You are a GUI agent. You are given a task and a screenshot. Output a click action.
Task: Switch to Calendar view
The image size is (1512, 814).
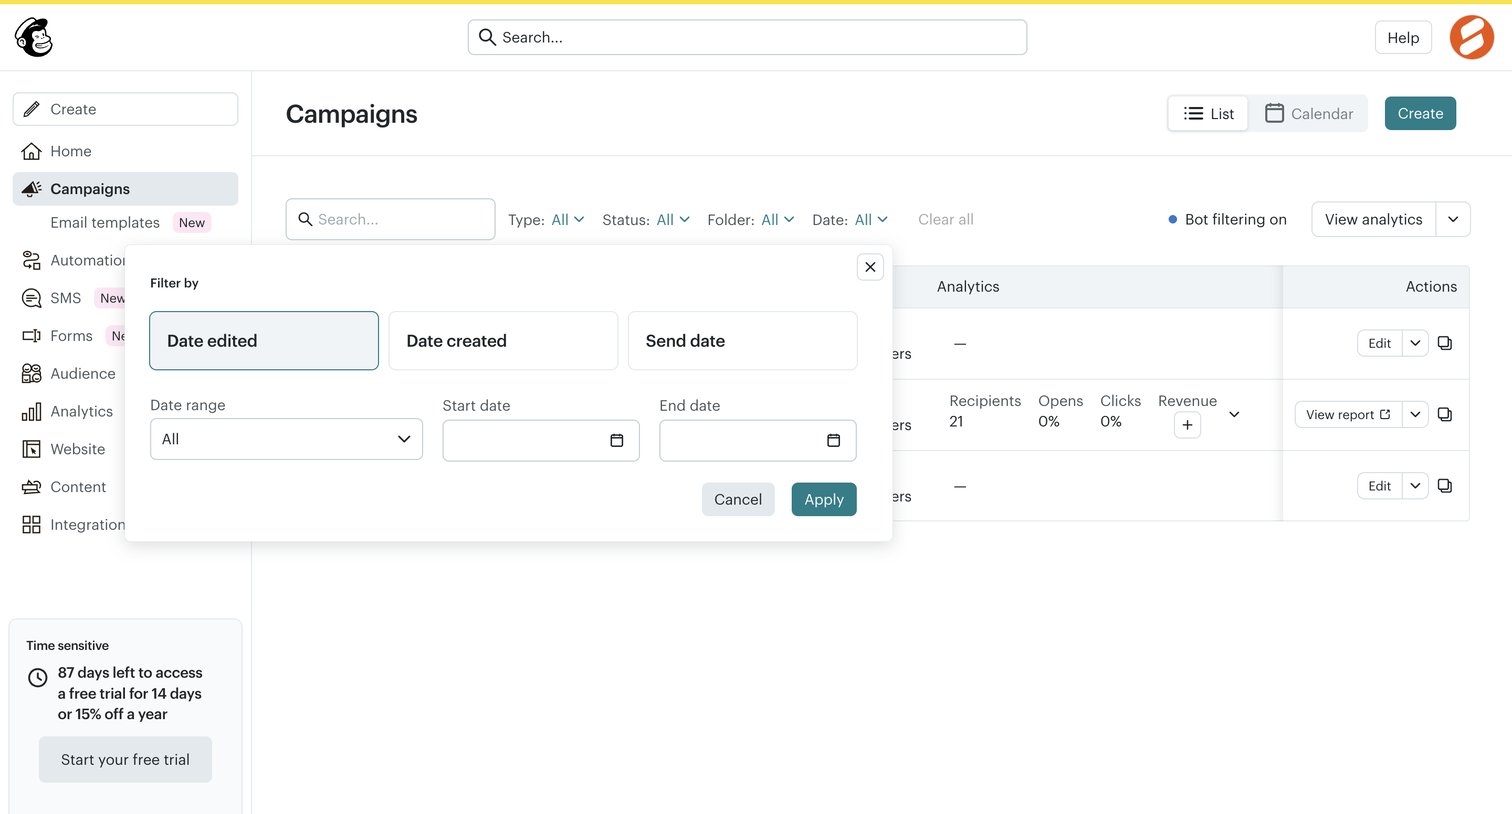(1309, 114)
